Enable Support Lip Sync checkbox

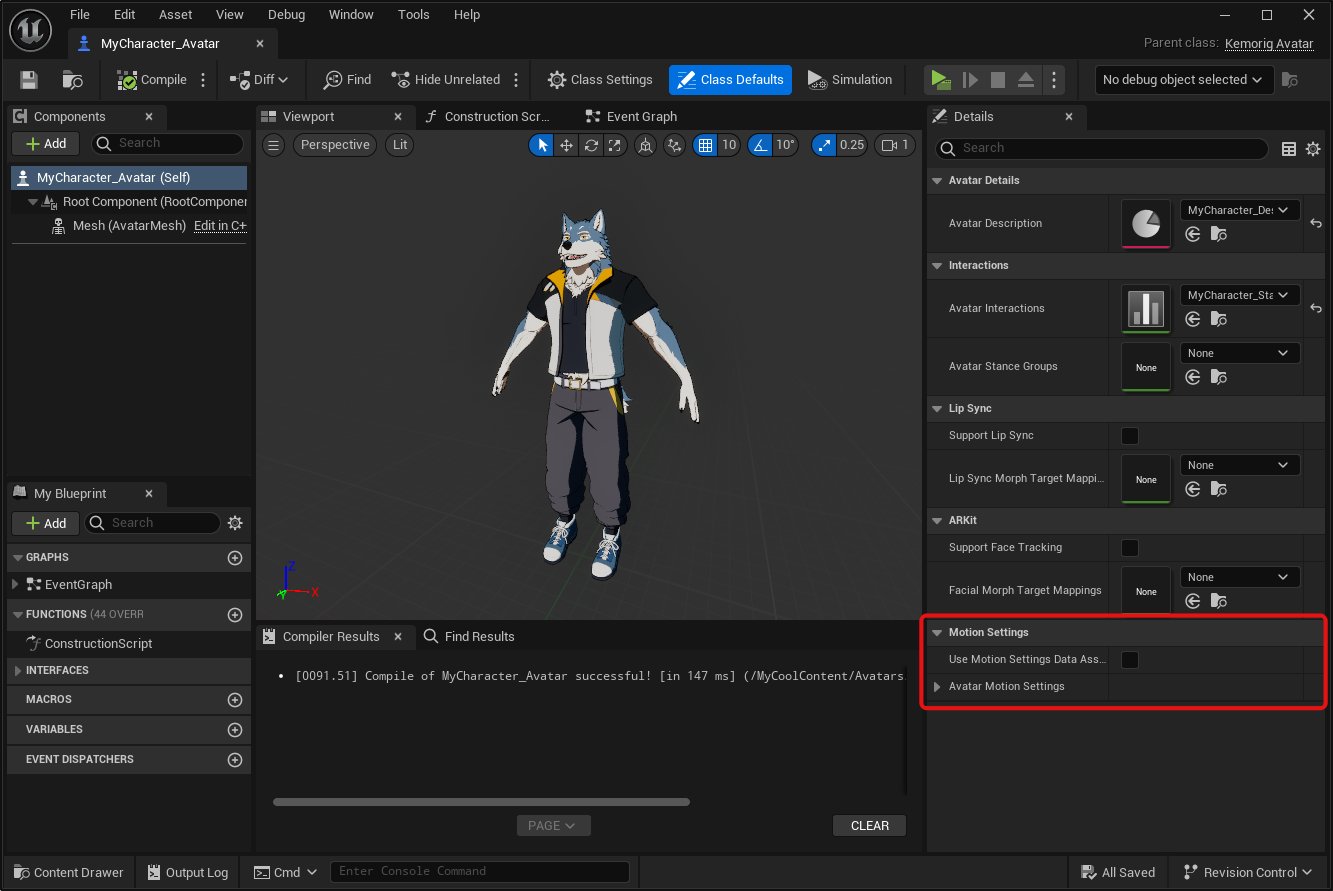(x=1130, y=436)
